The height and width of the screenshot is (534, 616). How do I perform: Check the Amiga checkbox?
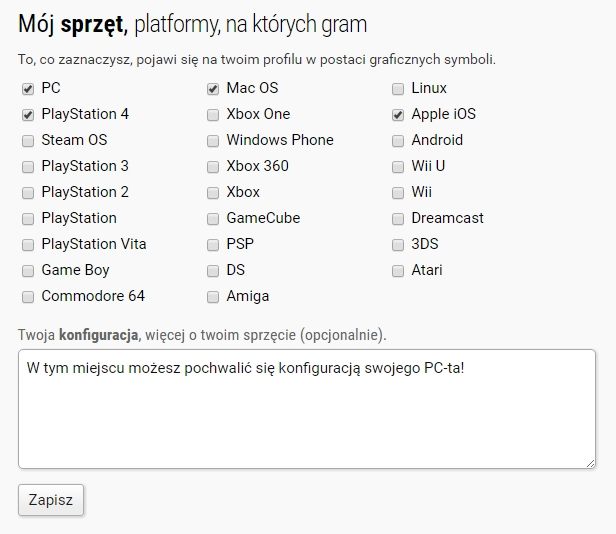point(213,297)
